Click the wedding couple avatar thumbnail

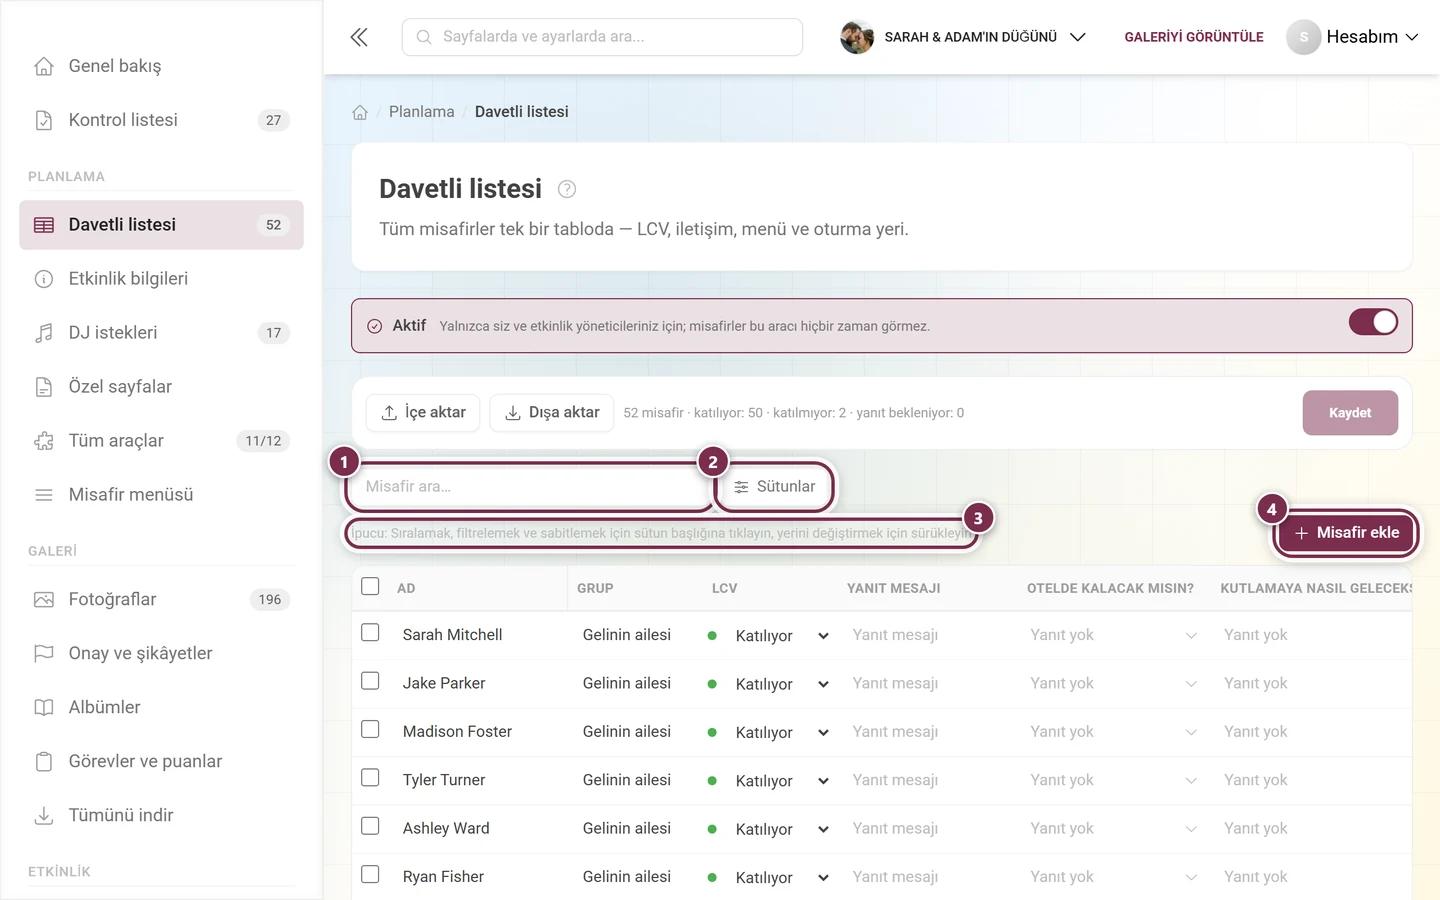coord(857,37)
